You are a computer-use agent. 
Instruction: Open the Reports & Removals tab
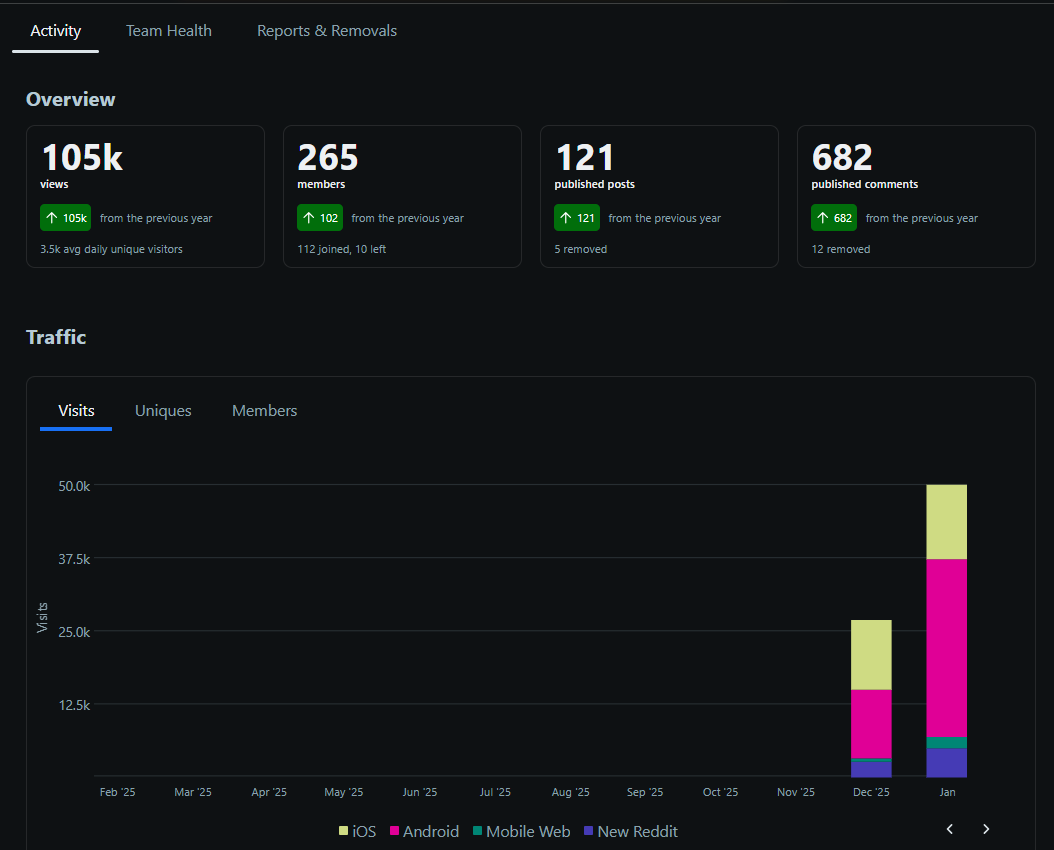coord(327,30)
